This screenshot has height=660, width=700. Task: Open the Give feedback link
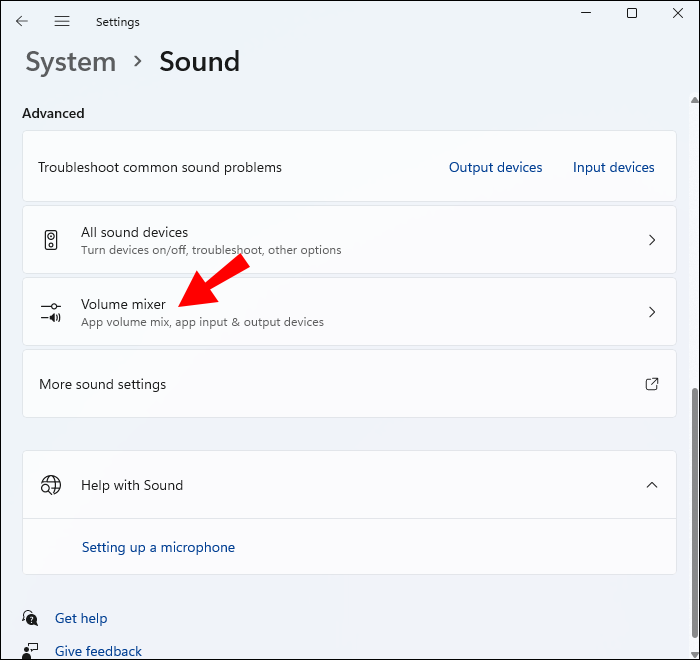(98, 651)
